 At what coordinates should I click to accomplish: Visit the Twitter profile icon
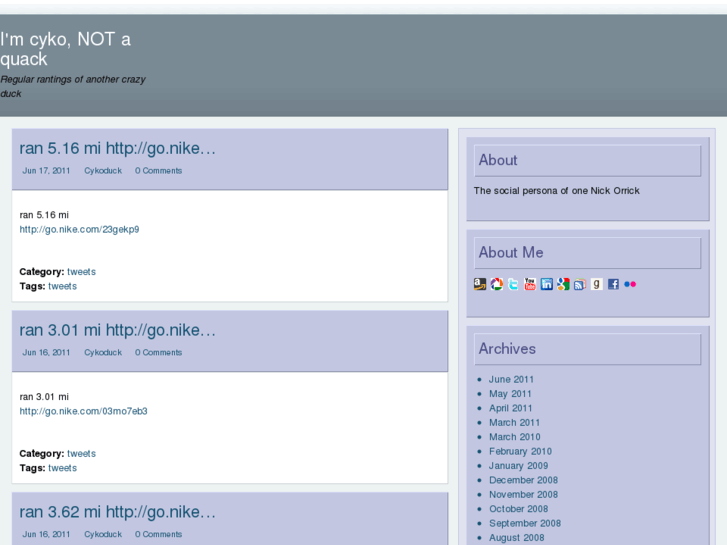point(513,284)
